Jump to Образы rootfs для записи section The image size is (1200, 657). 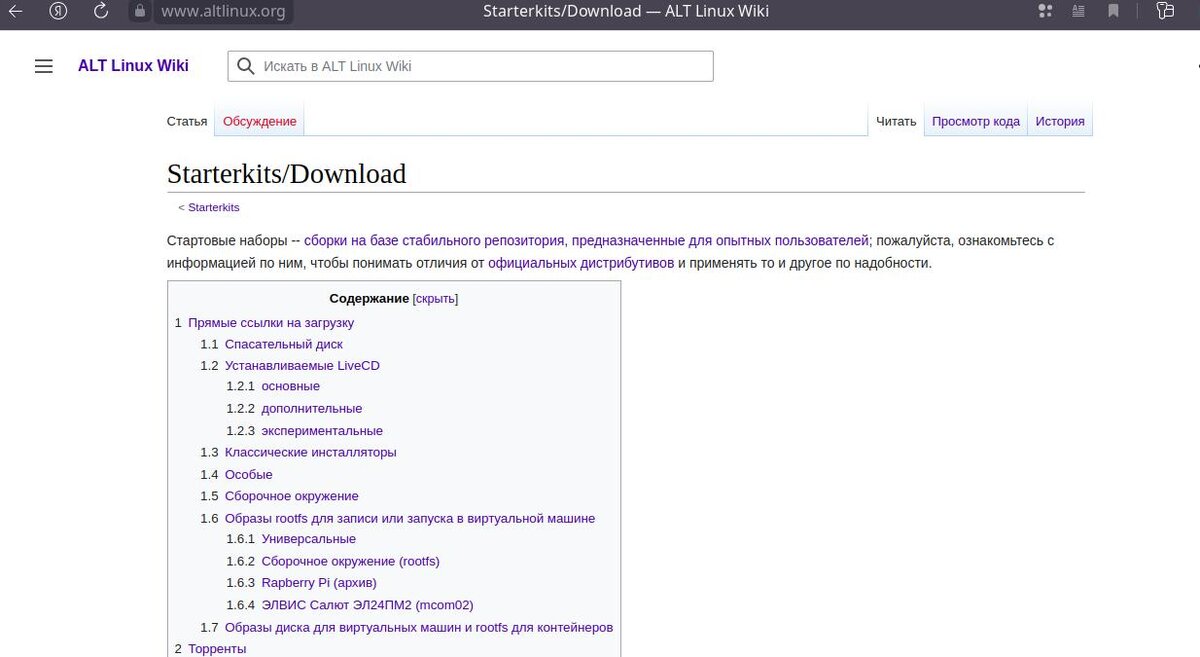click(410, 518)
